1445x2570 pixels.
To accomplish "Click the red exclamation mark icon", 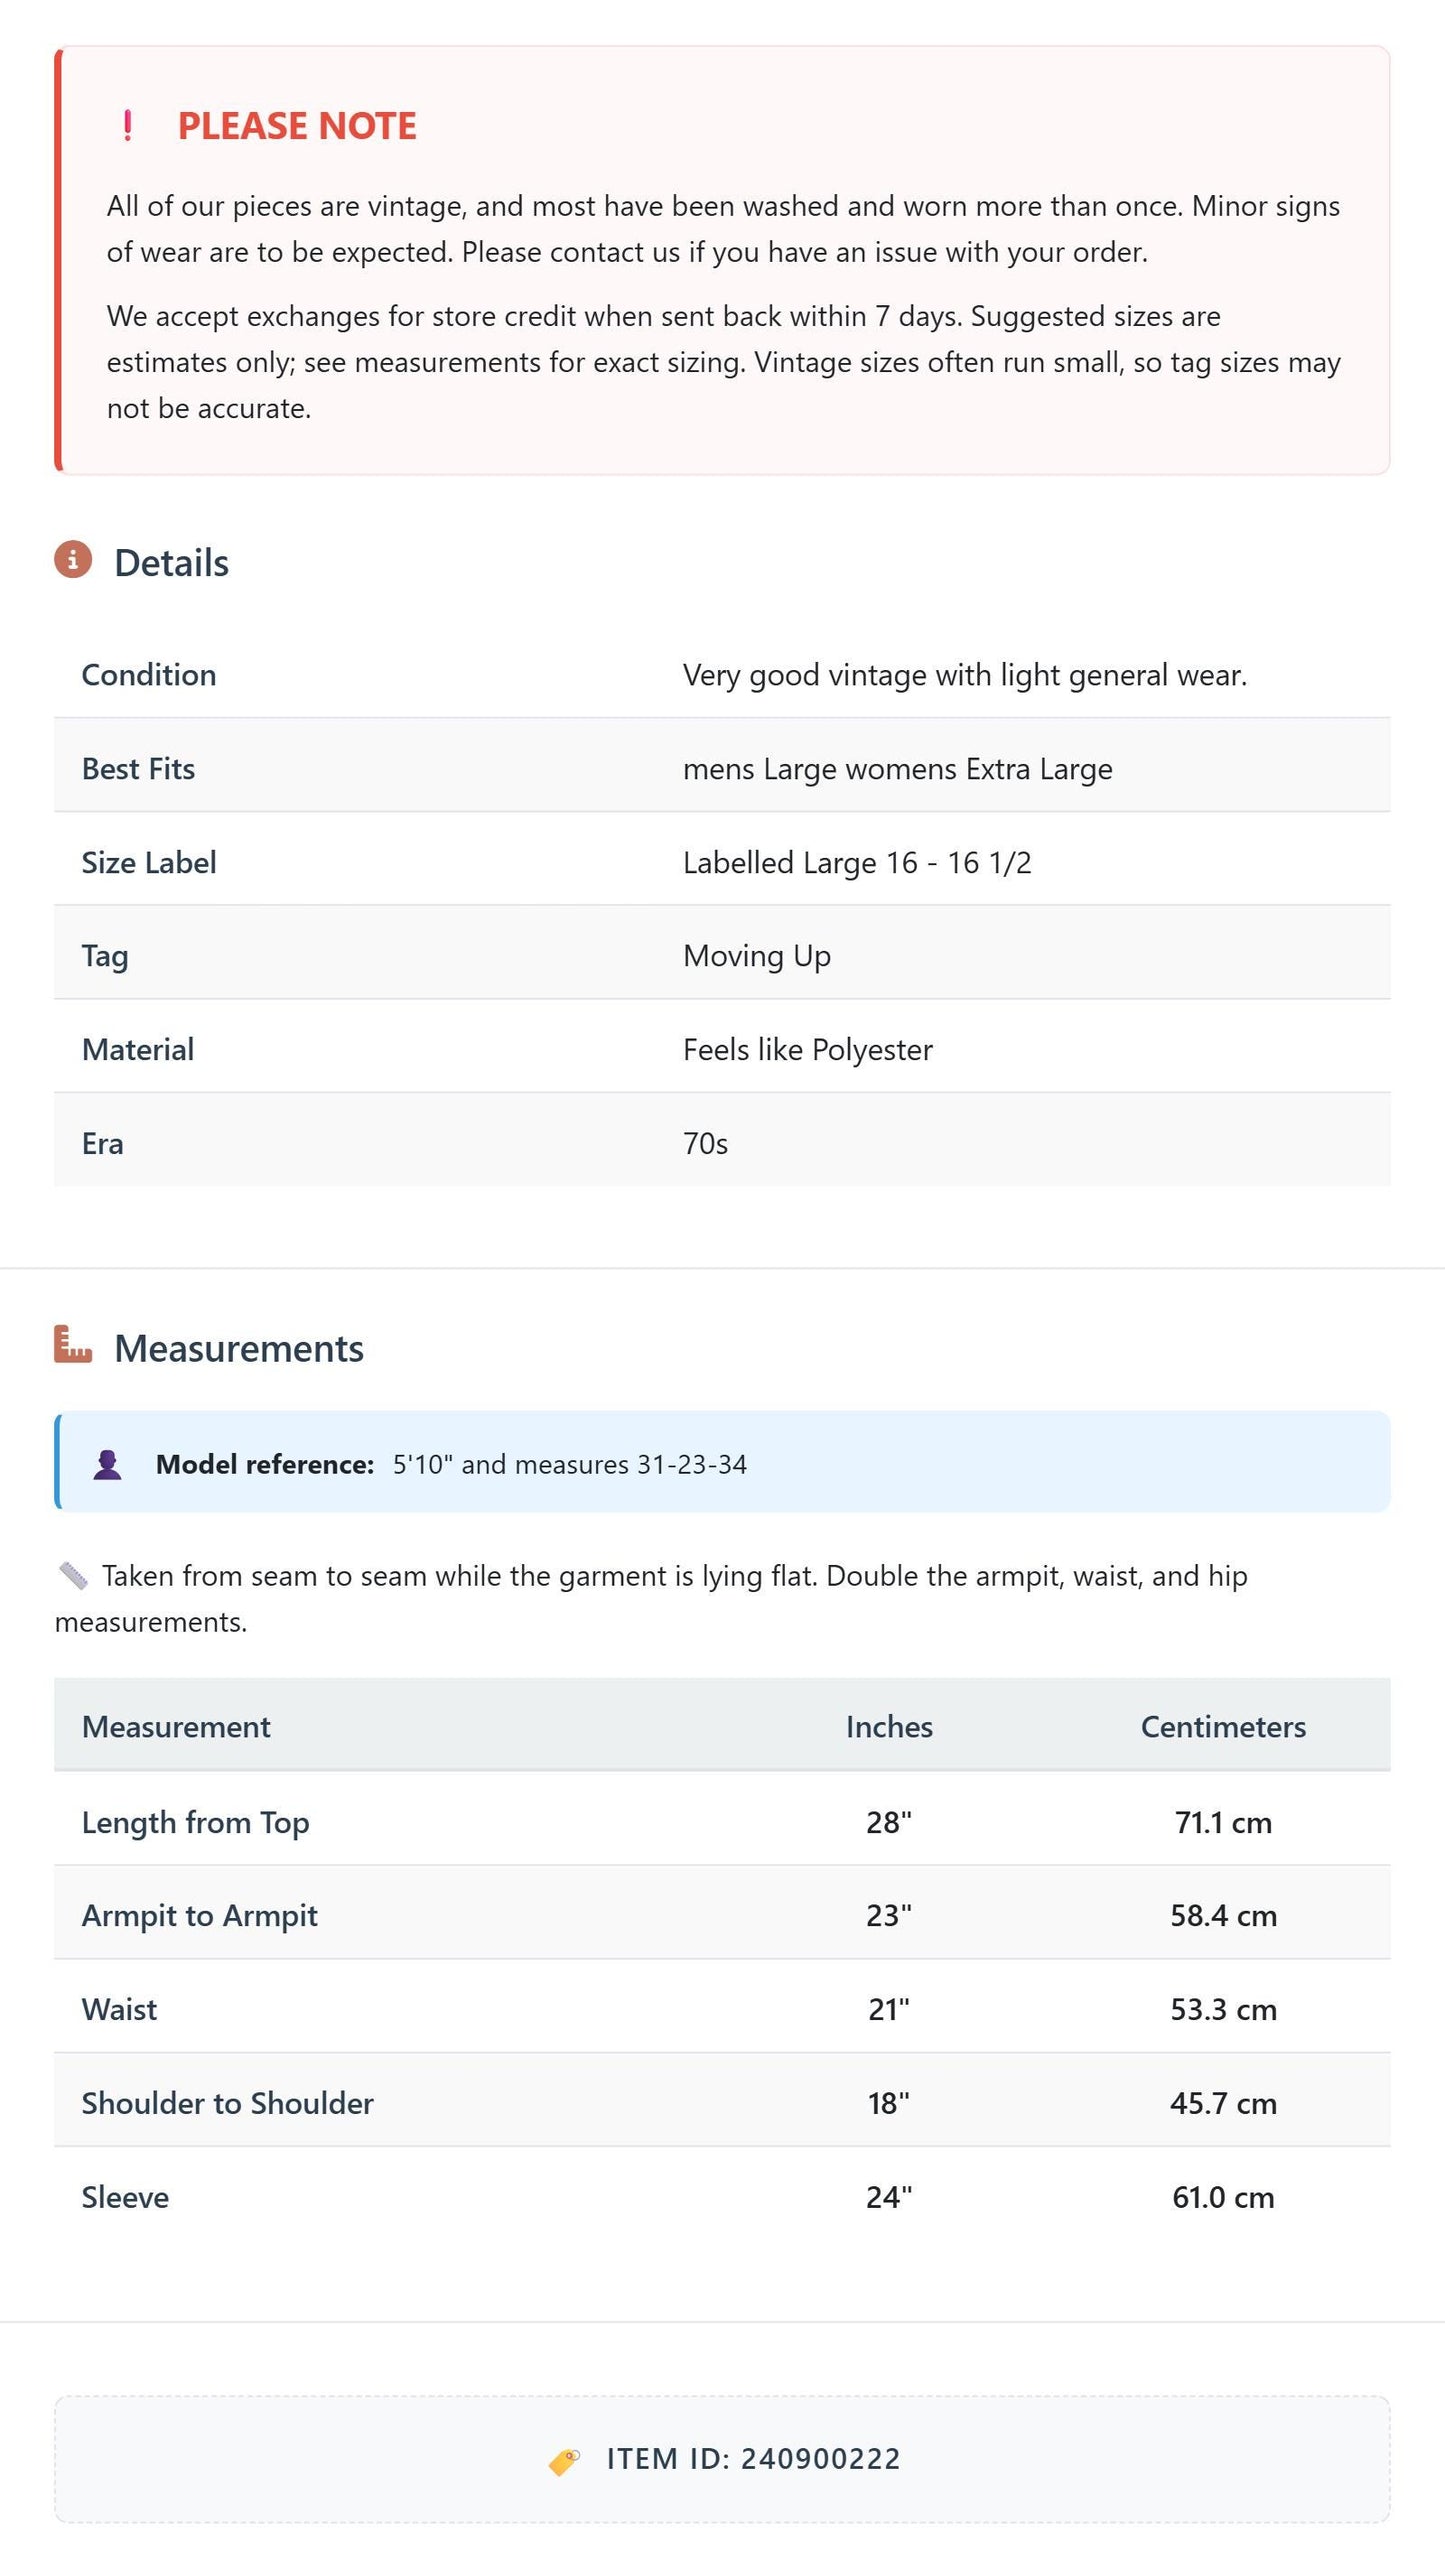I will click(127, 126).
